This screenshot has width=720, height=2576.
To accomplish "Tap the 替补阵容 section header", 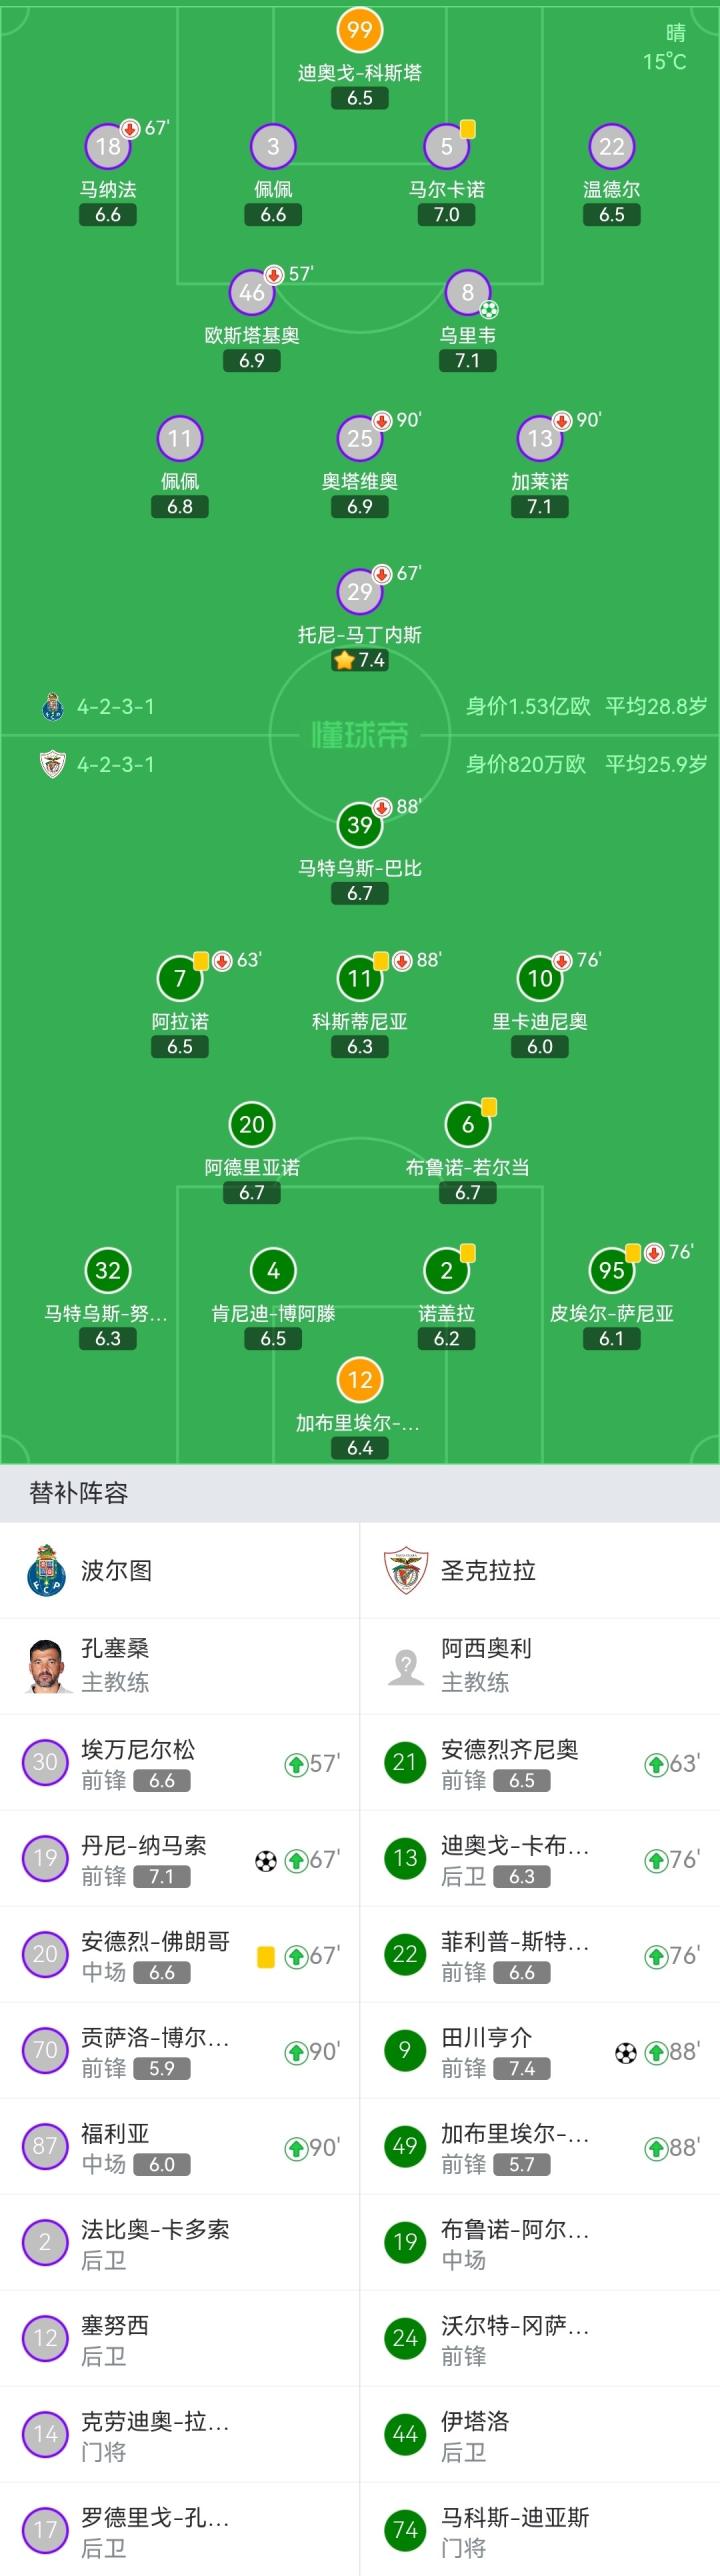I will (79, 1493).
